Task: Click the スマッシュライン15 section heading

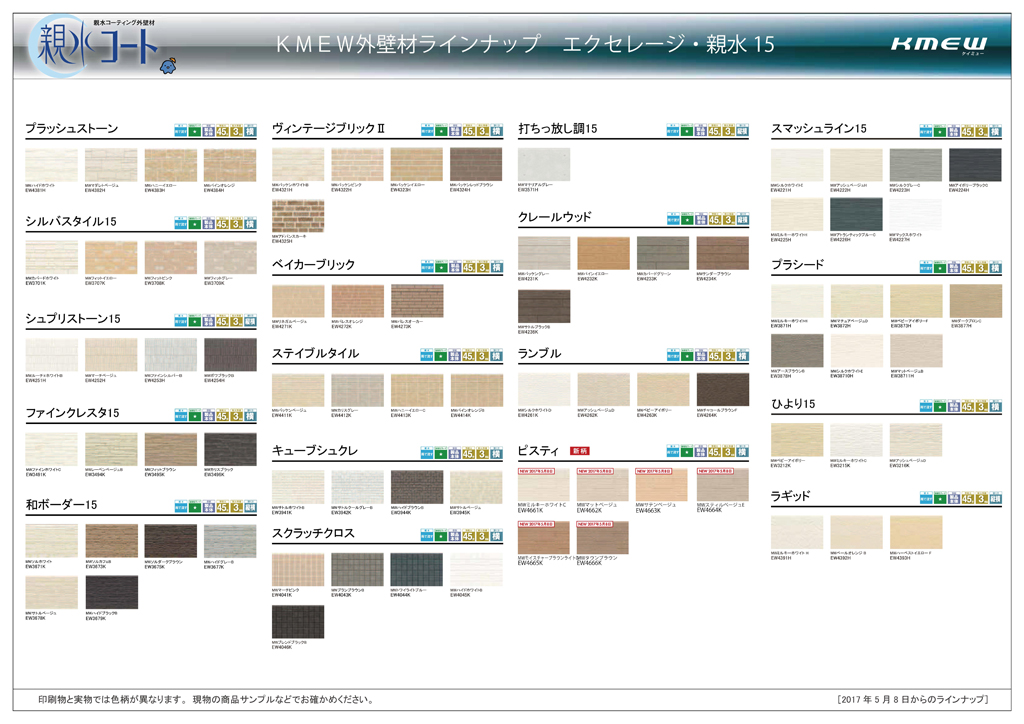Action: [819, 129]
